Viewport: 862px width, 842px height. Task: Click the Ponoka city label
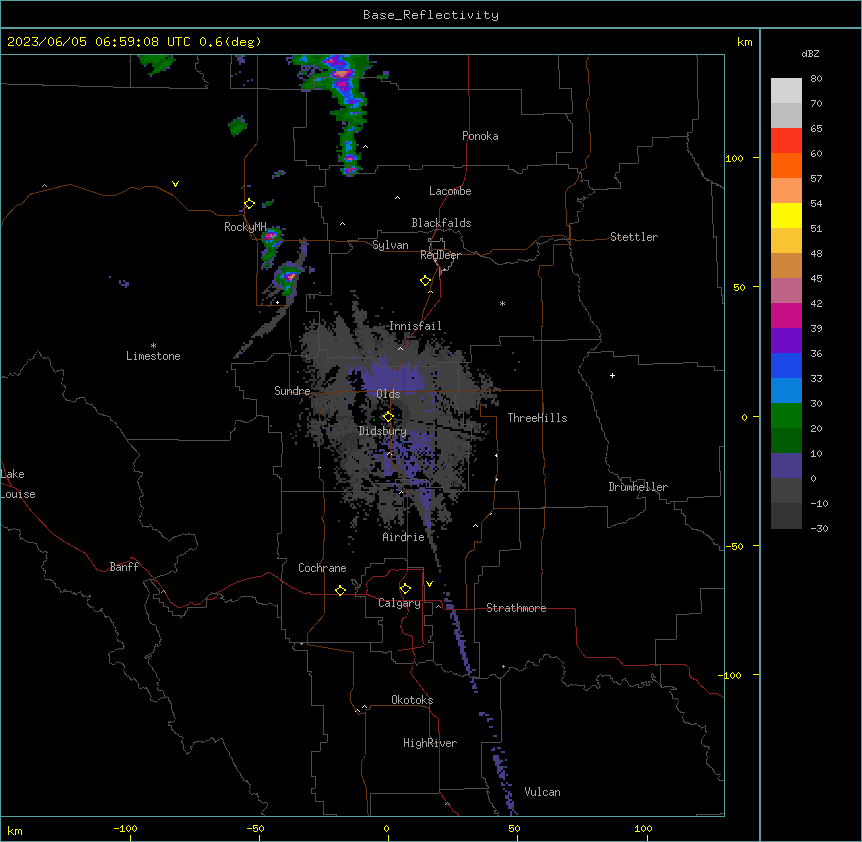pyautogui.click(x=480, y=136)
